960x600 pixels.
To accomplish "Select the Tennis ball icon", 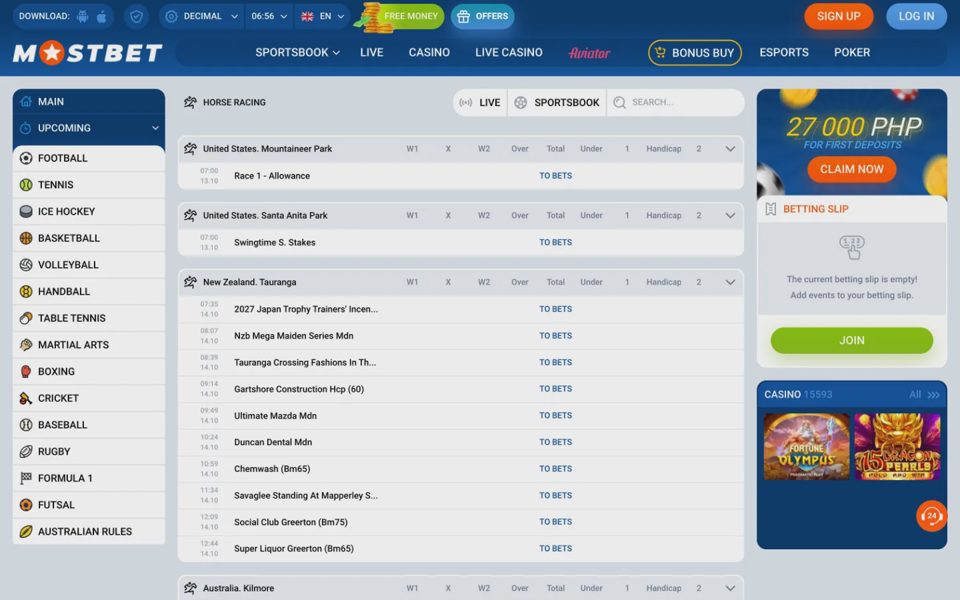I will (x=26, y=185).
